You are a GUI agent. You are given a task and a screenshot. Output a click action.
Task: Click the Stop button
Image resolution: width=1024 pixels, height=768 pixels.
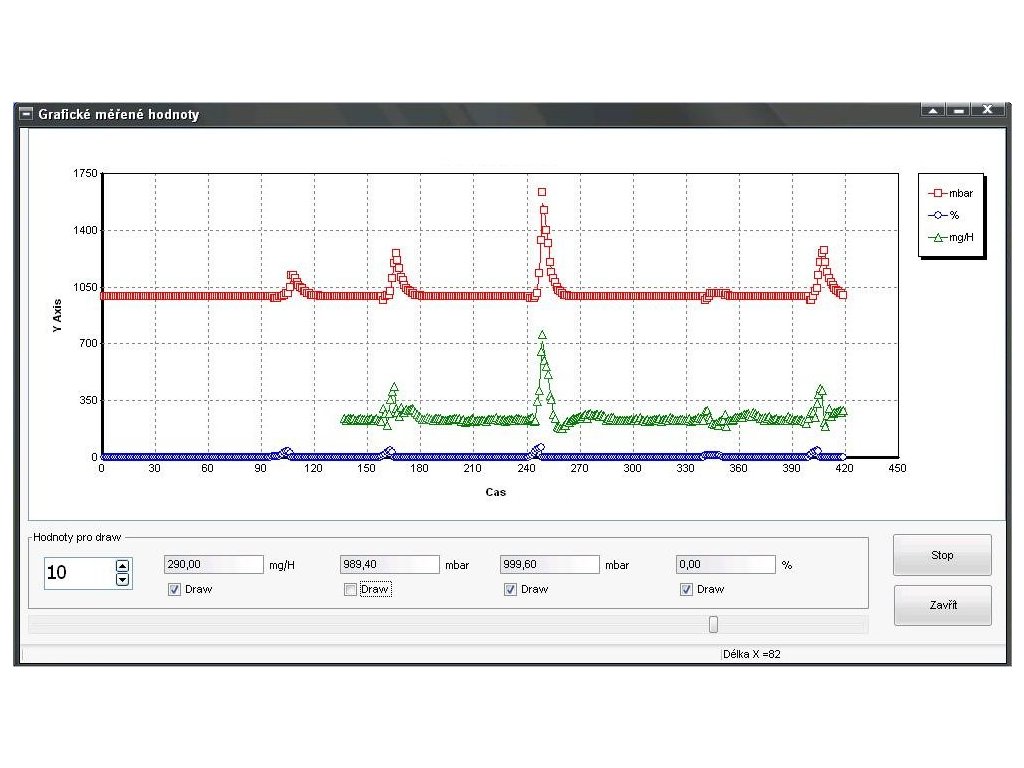(942, 555)
